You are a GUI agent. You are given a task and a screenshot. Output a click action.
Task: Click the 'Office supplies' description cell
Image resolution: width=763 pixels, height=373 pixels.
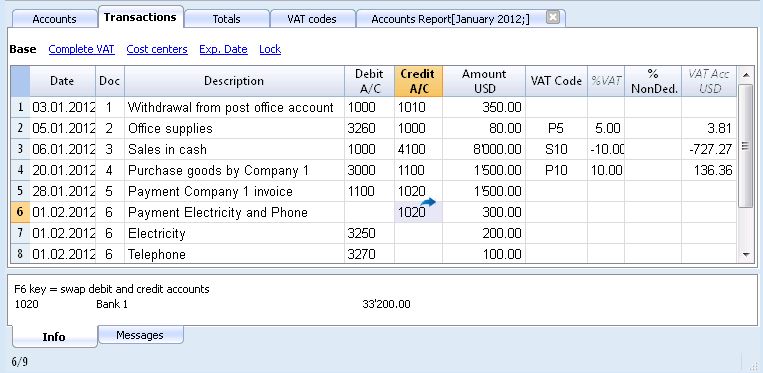click(234, 128)
